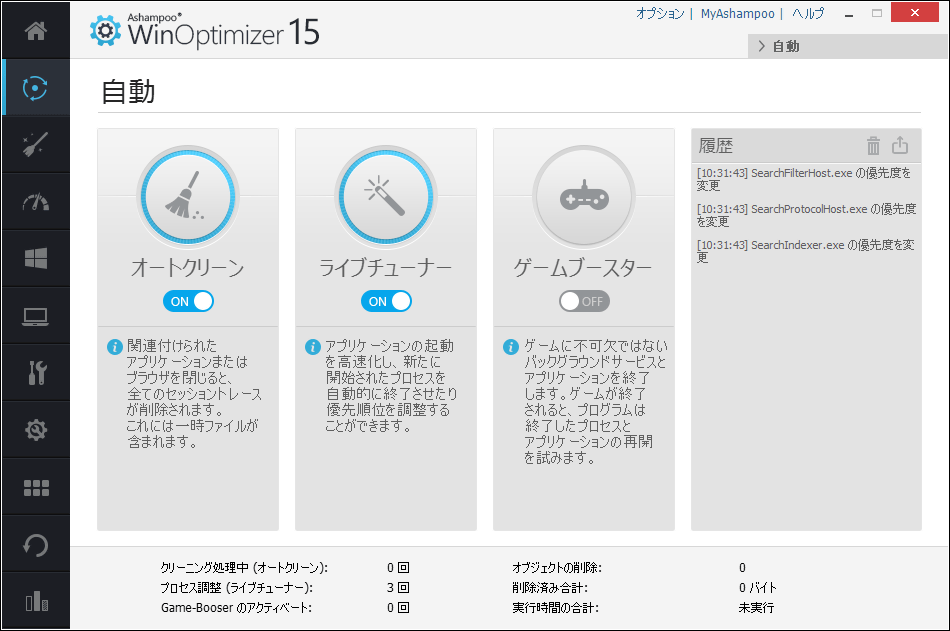Click the 実行時間の合計 label
This screenshot has width=950, height=631.
point(556,607)
